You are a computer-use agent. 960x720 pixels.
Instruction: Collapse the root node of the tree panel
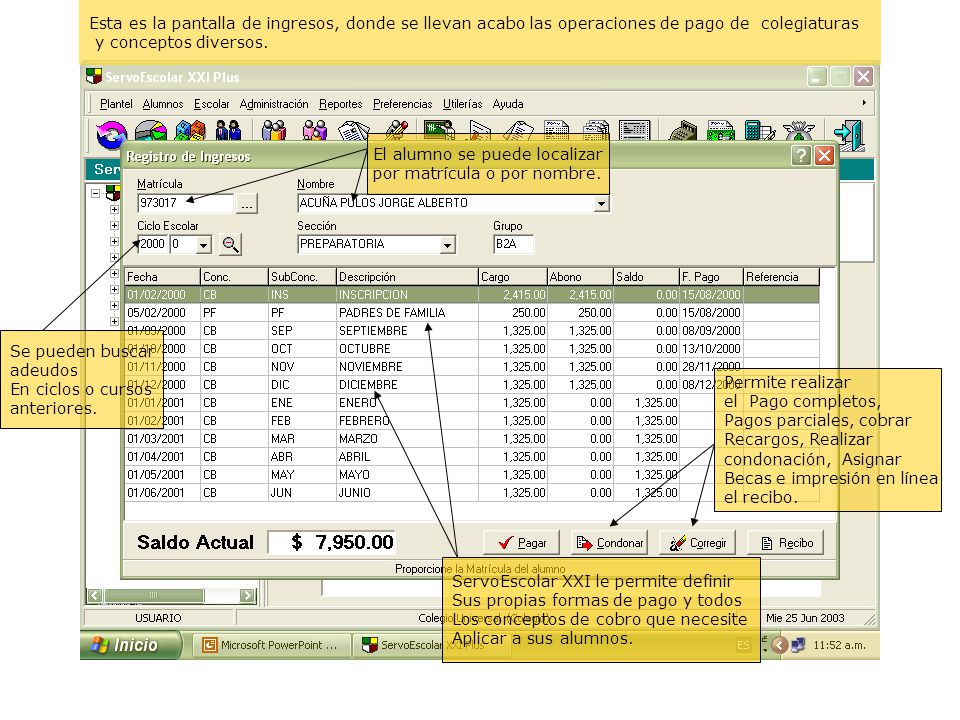[96, 193]
